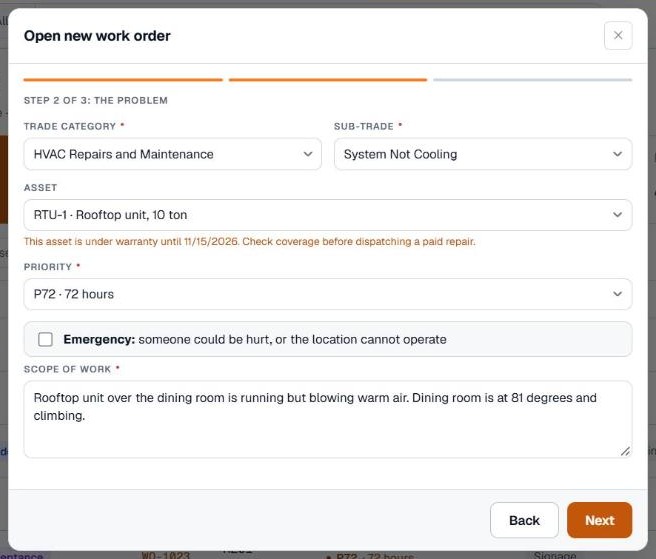Open the Sub-Trade dropdown showing System Not Cooling

(x=483, y=154)
